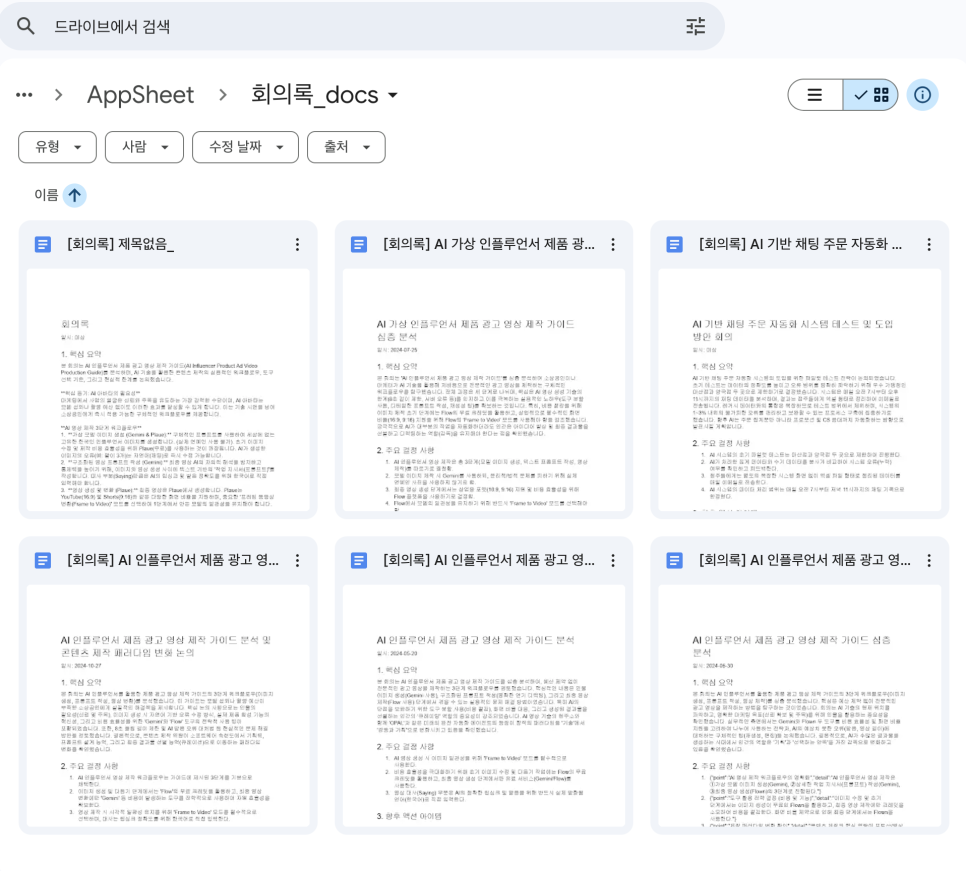Select the AI 기반 채팅 주문 자동화 file title
The image size is (966, 871).
tap(800, 245)
